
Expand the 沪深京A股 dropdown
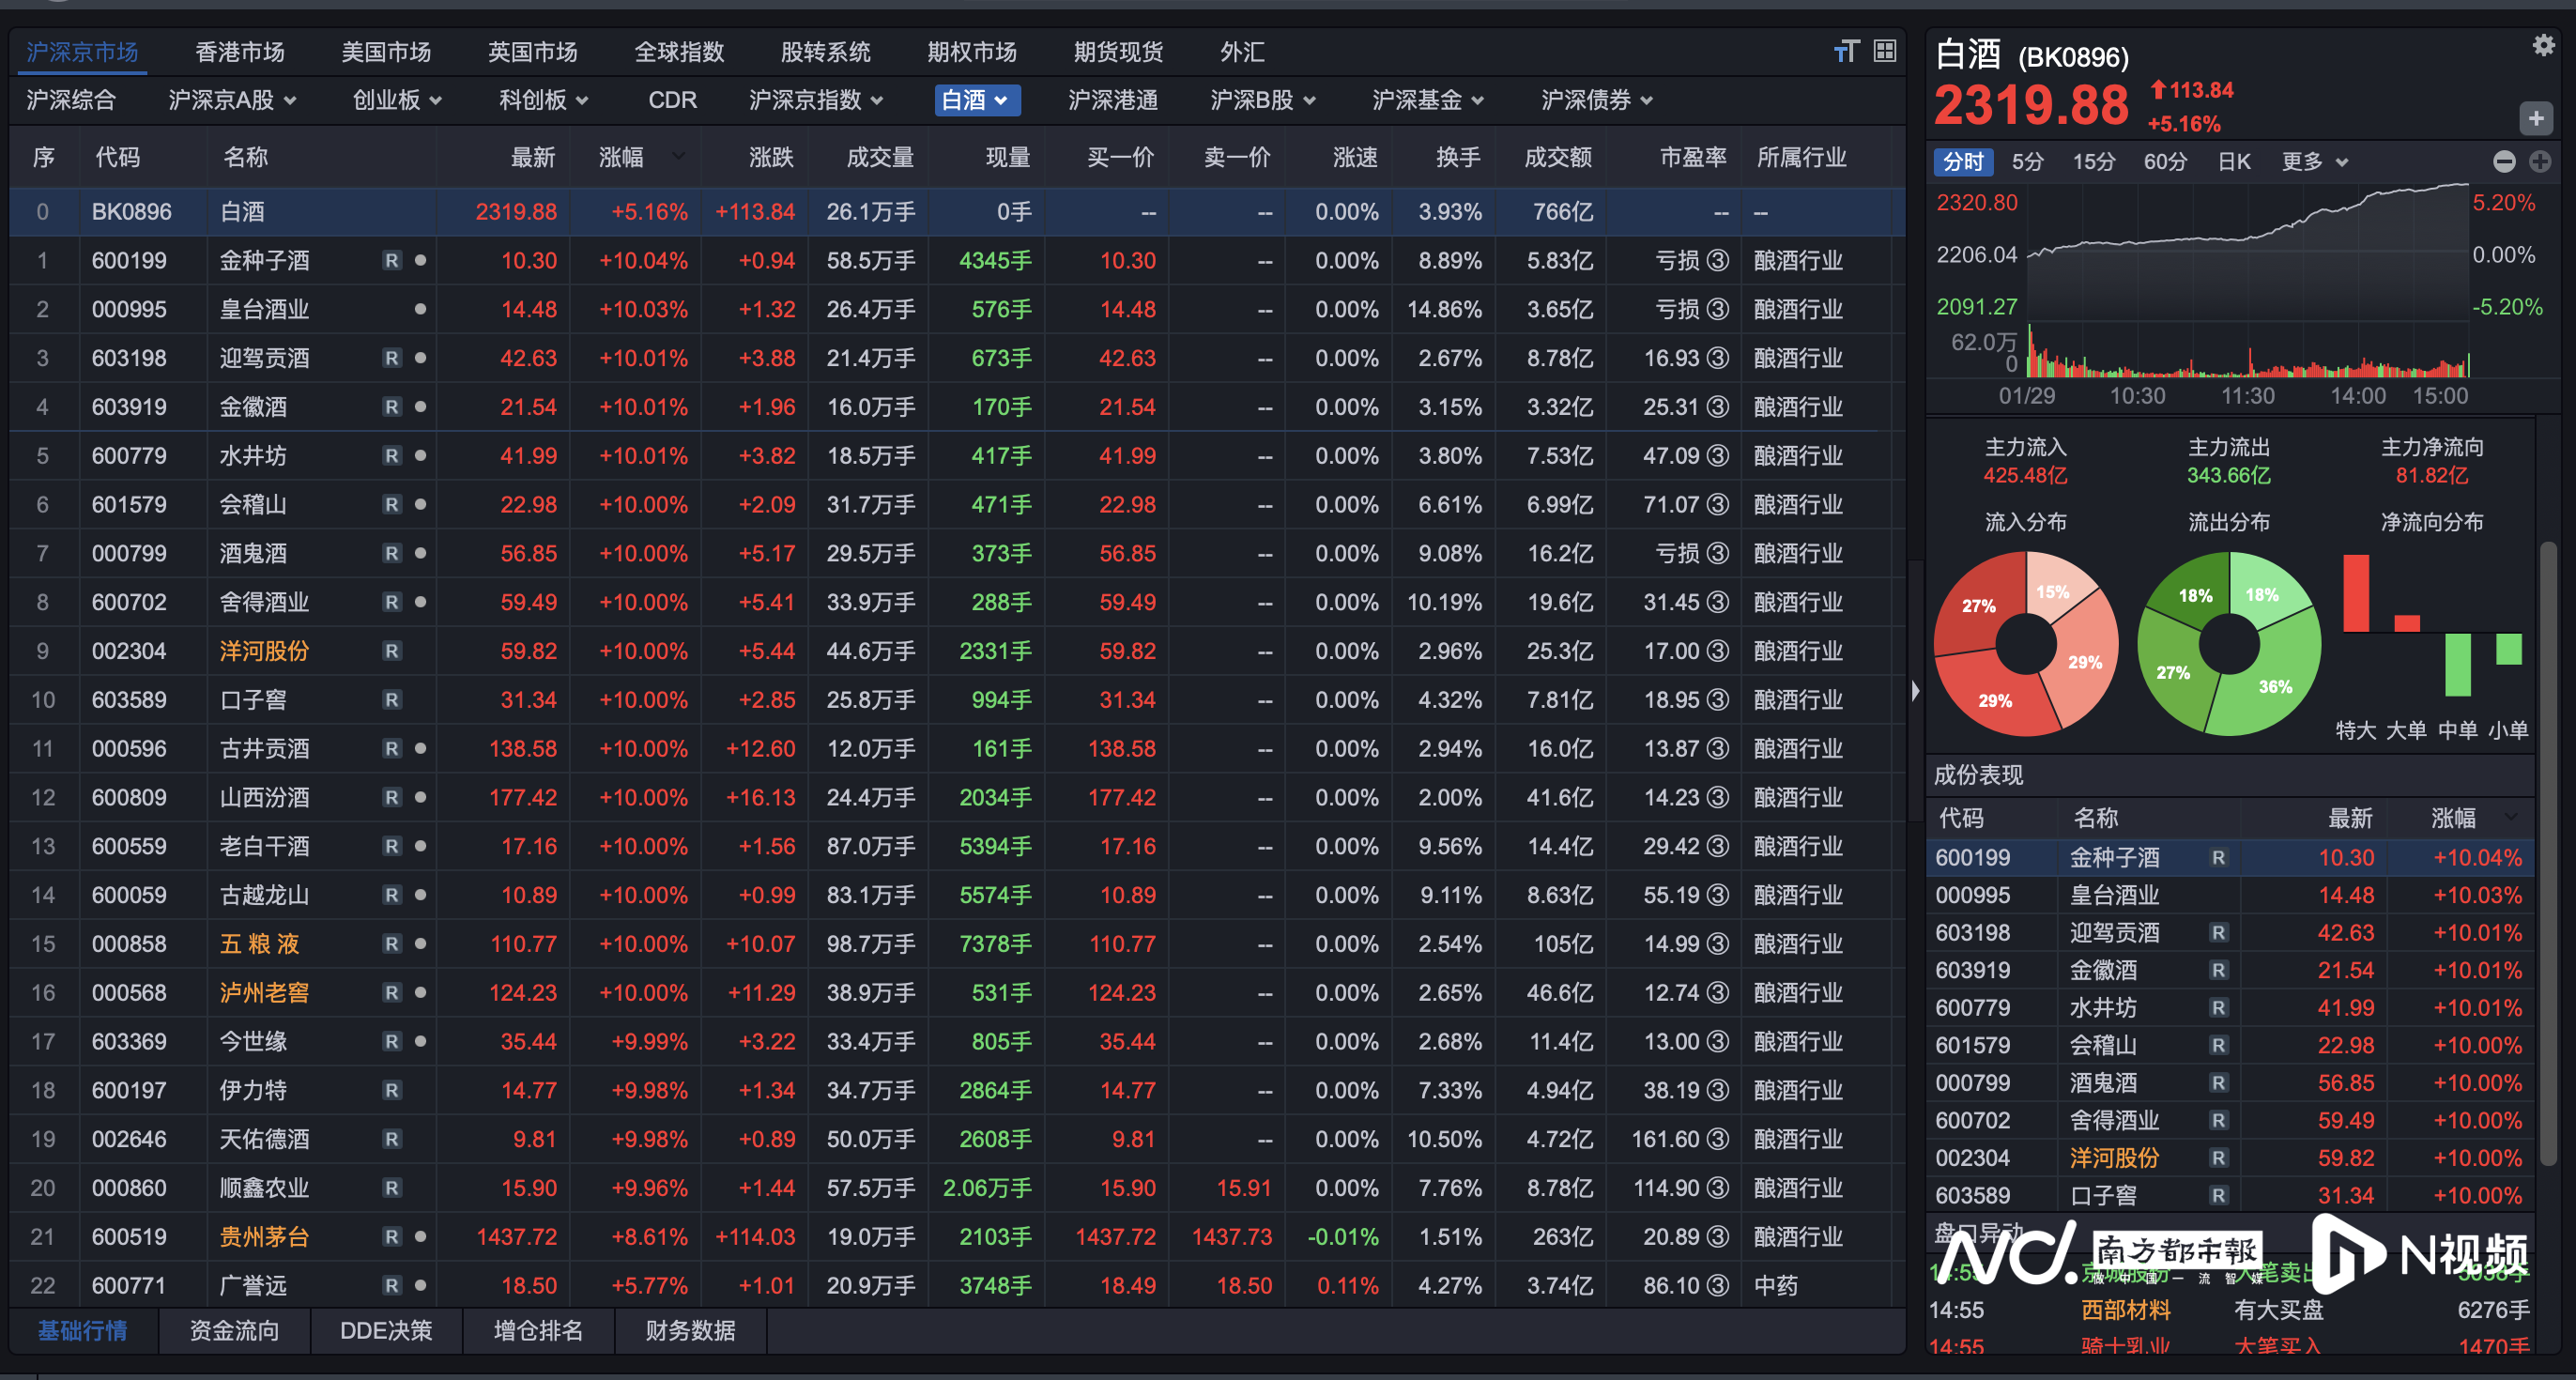(232, 100)
